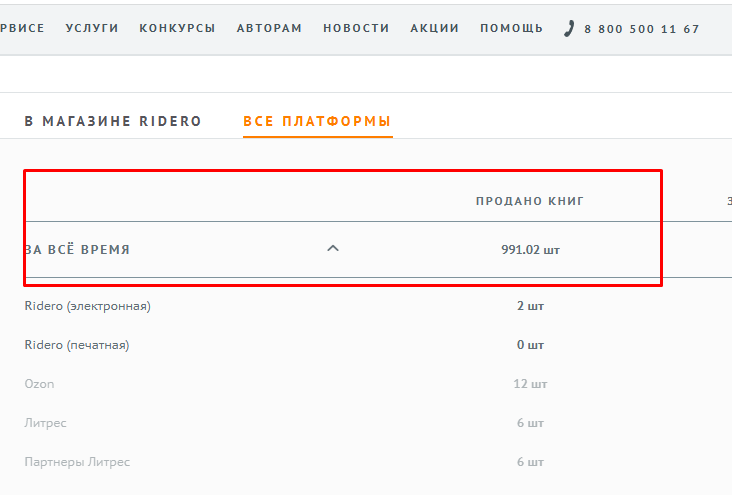Open the Новости page

pyautogui.click(x=356, y=28)
